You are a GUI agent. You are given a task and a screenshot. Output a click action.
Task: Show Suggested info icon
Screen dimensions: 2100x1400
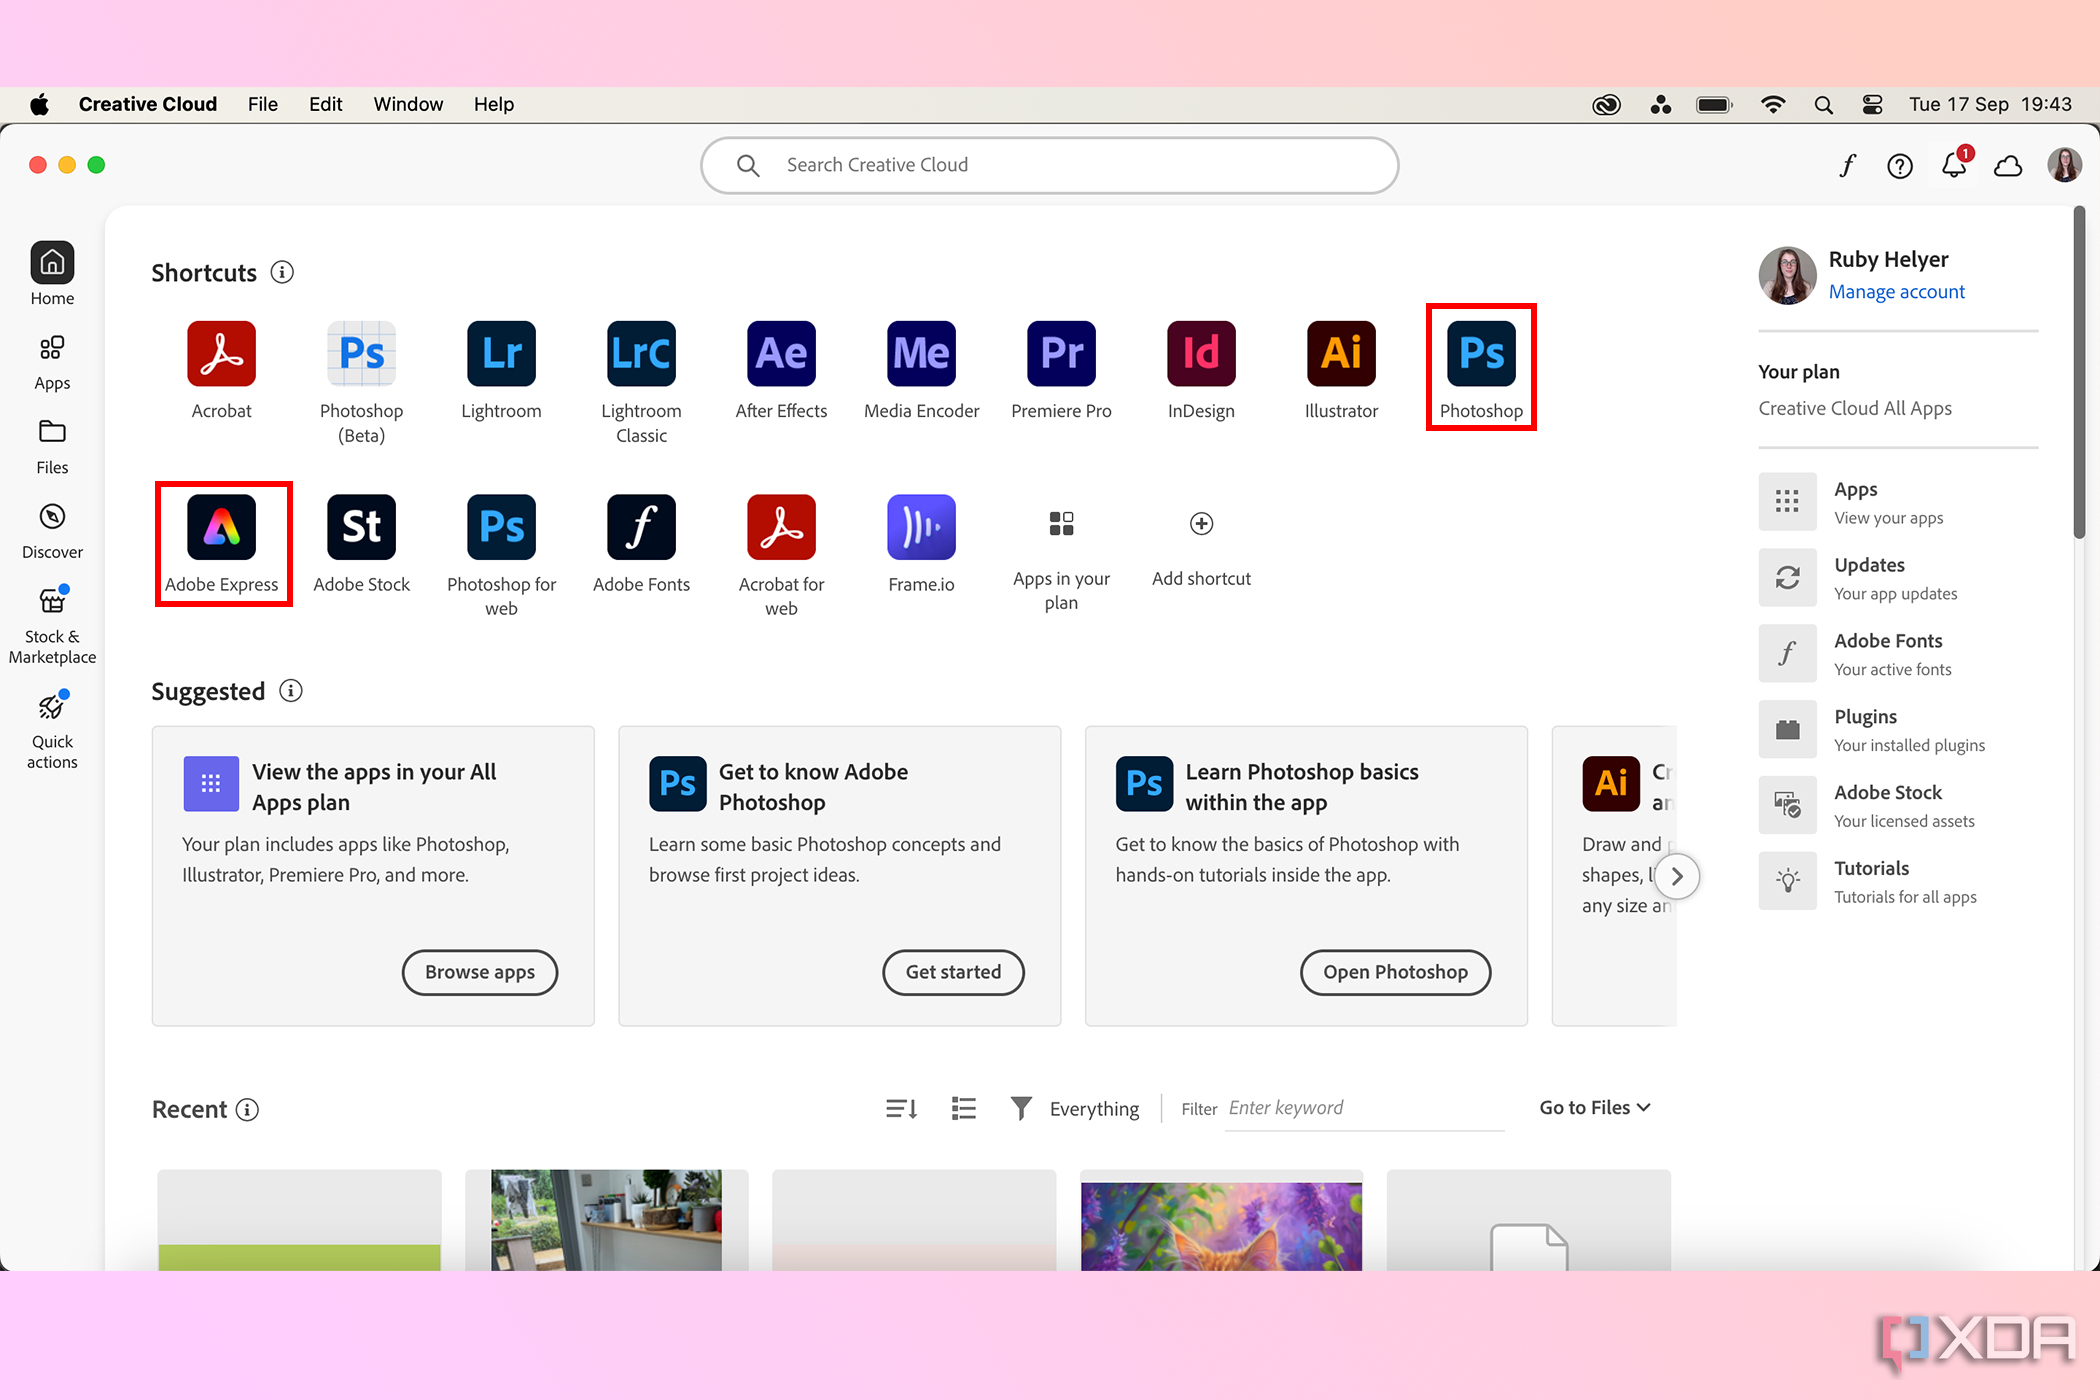[291, 691]
